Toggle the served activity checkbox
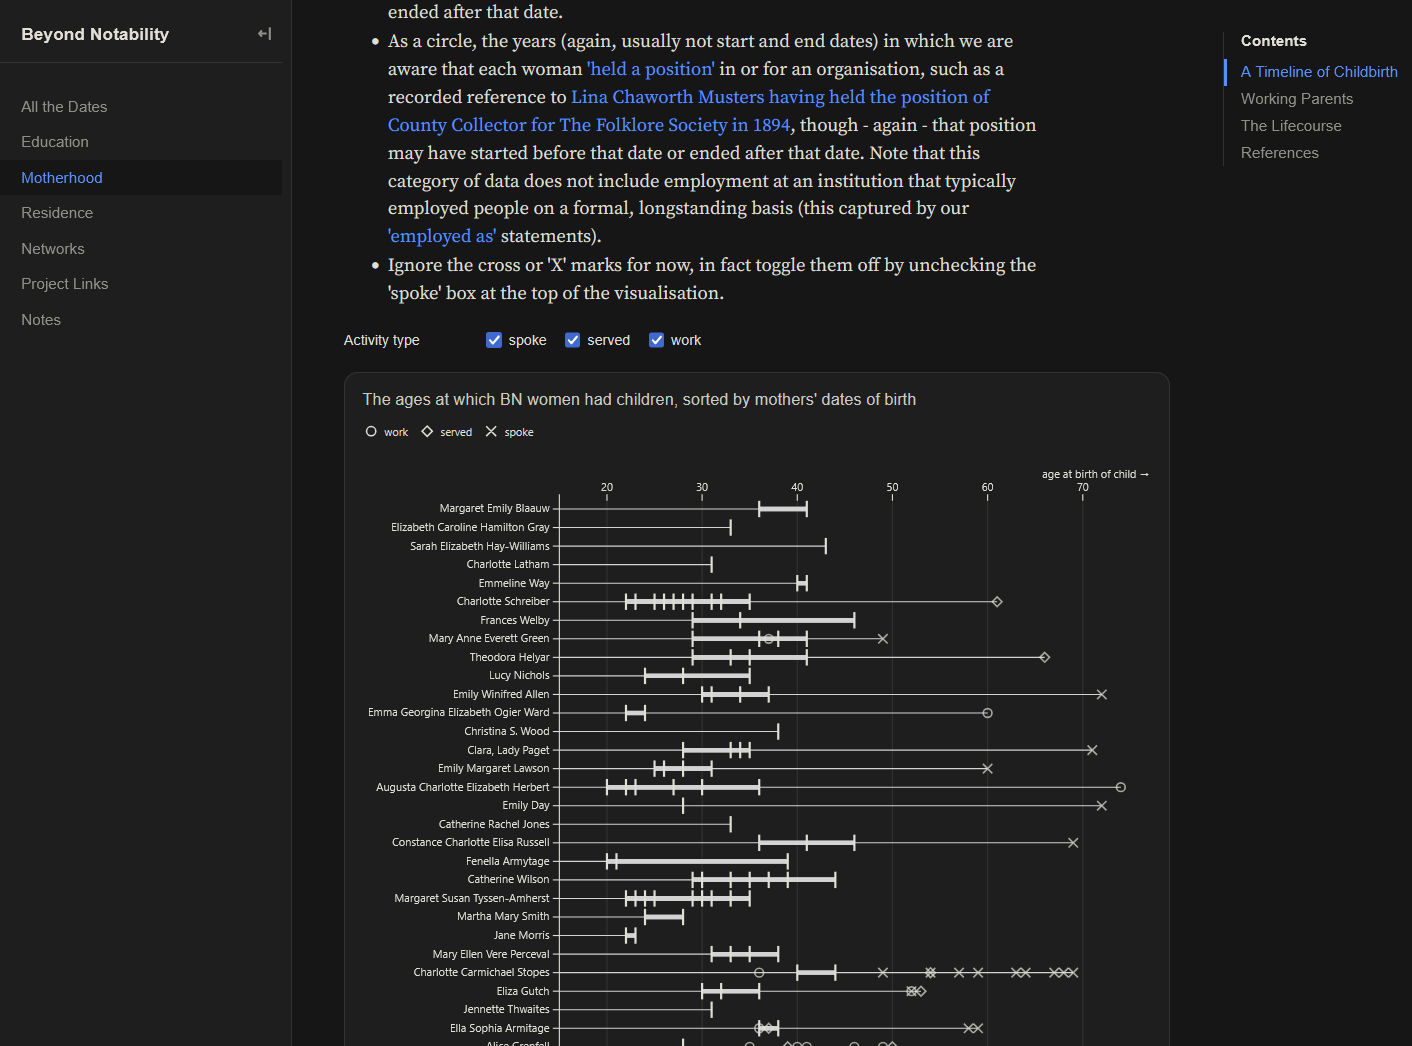The width and height of the screenshot is (1412, 1046). (573, 340)
